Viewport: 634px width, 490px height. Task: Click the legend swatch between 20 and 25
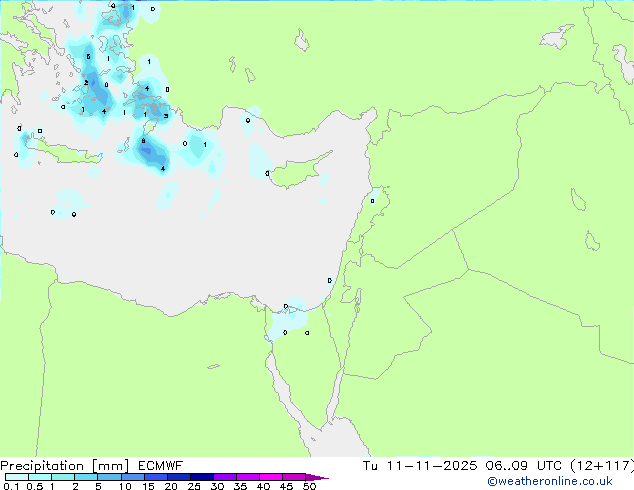click(x=179, y=477)
